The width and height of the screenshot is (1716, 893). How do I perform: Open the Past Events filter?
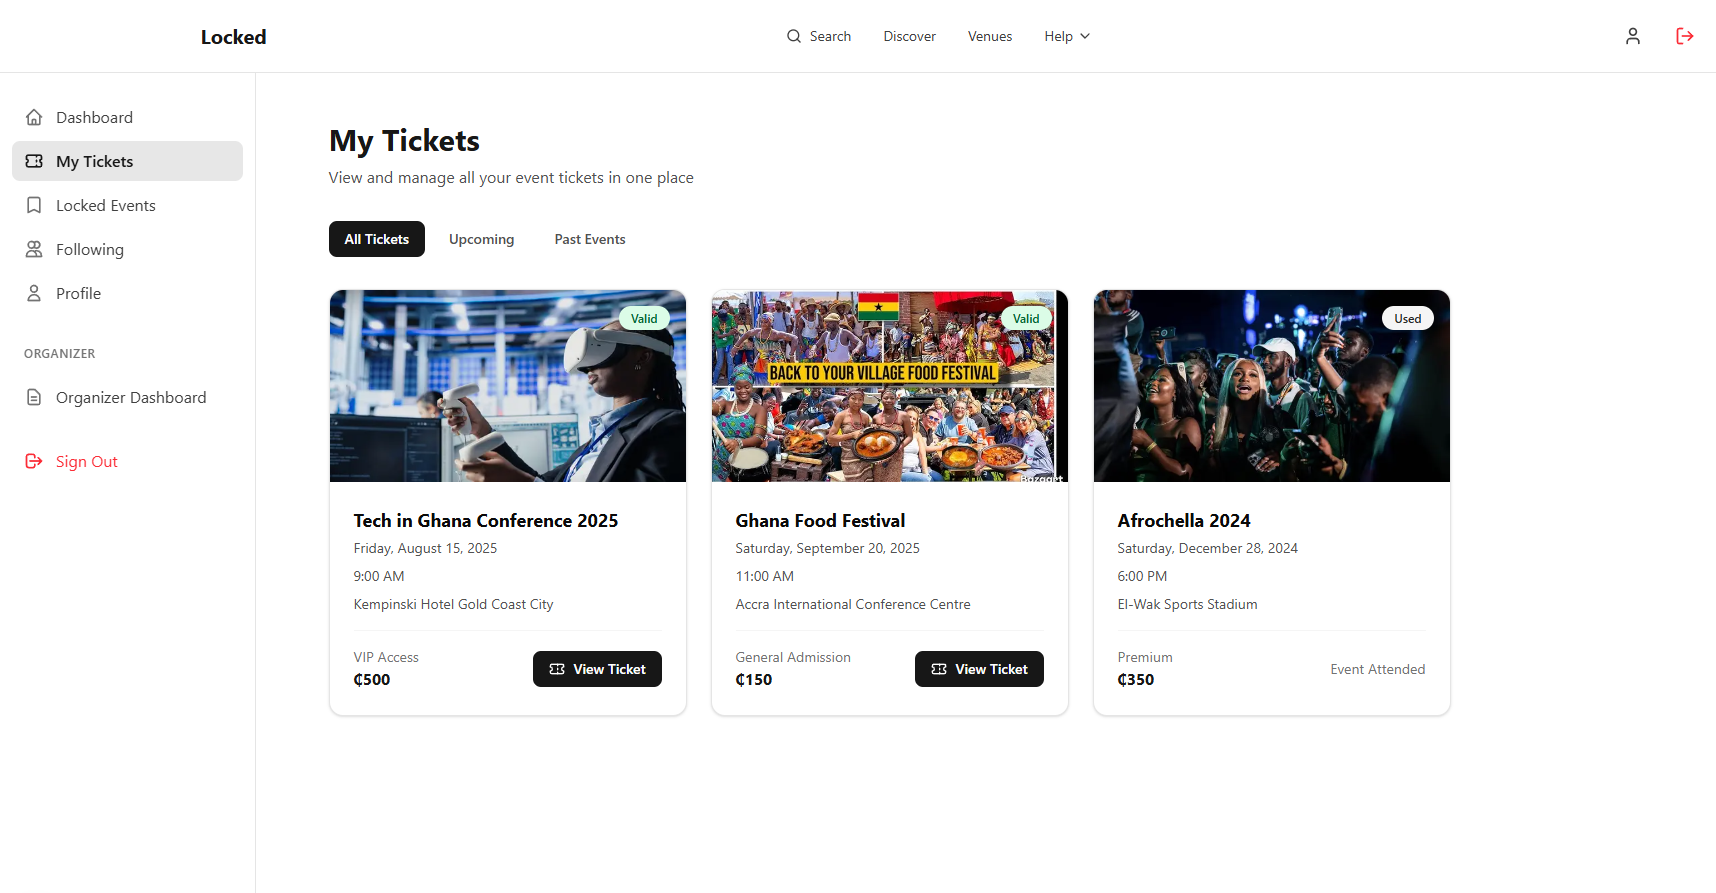tap(589, 239)
